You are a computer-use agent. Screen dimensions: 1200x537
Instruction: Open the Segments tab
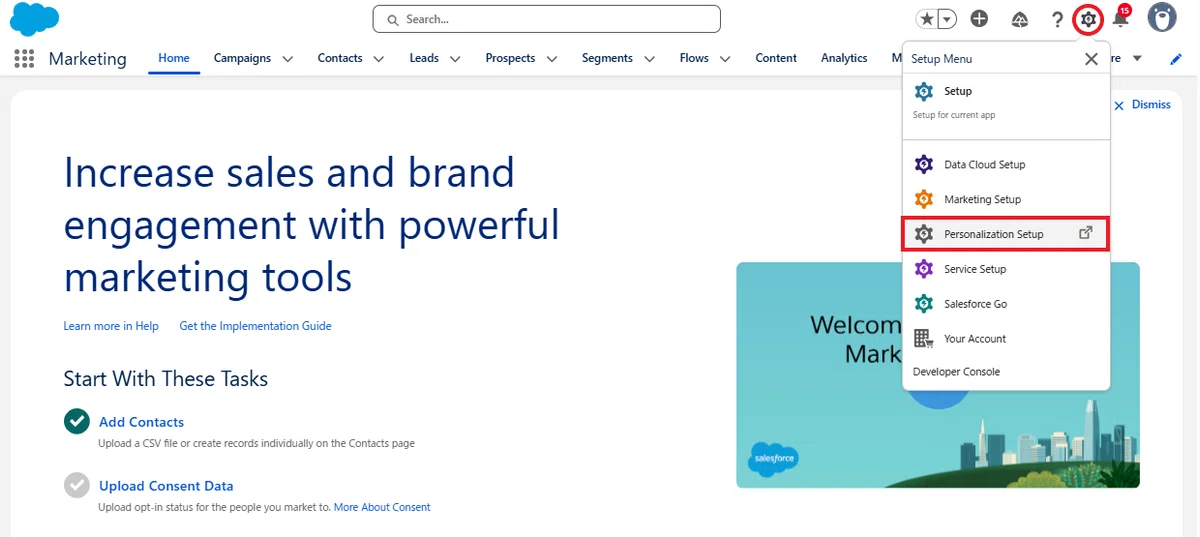607,58
